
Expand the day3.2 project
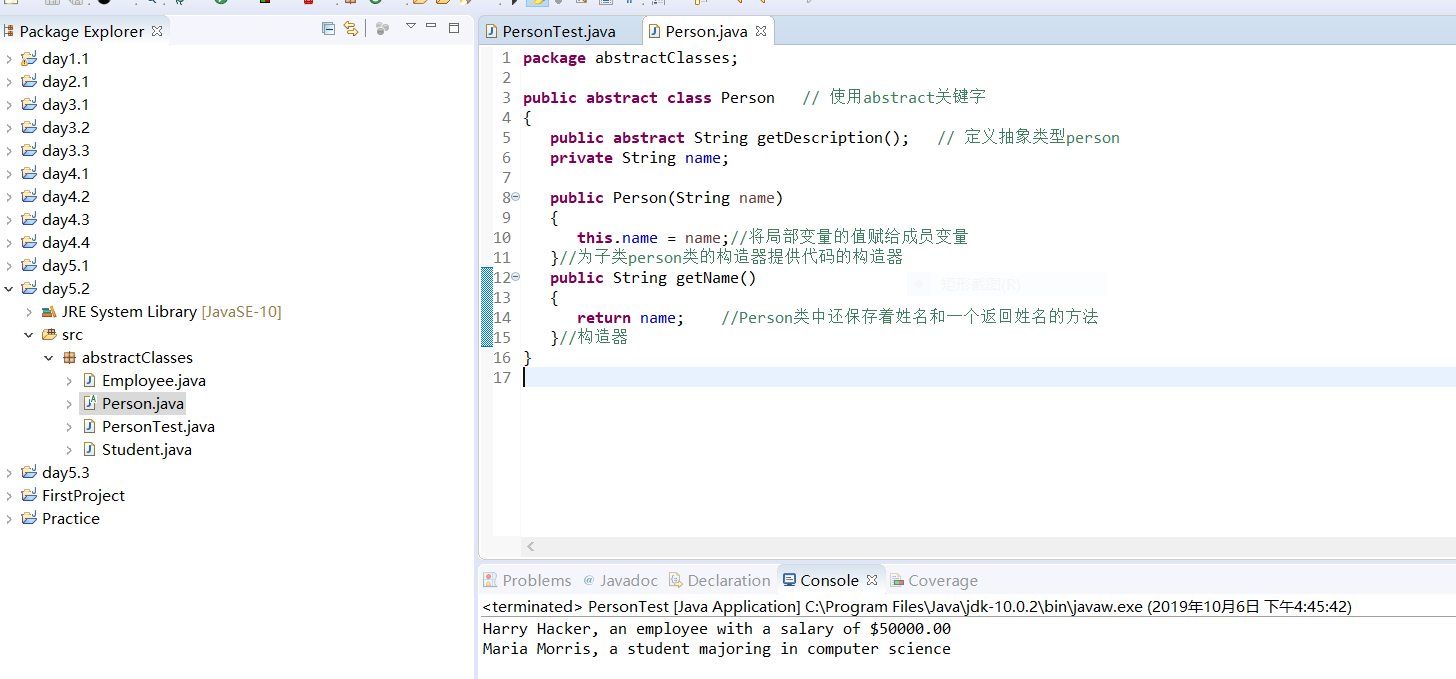[9, 128]
